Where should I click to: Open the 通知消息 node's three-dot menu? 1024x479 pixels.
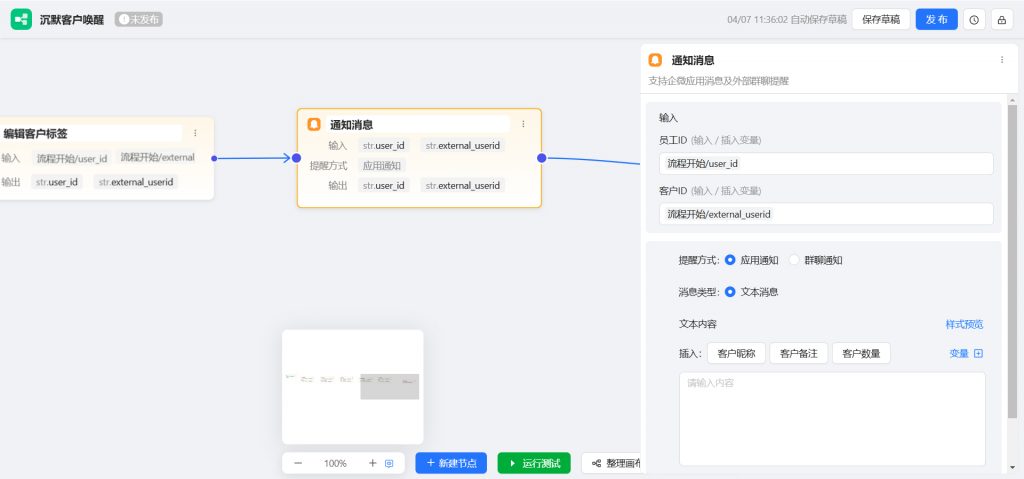(x=523, y=124)
